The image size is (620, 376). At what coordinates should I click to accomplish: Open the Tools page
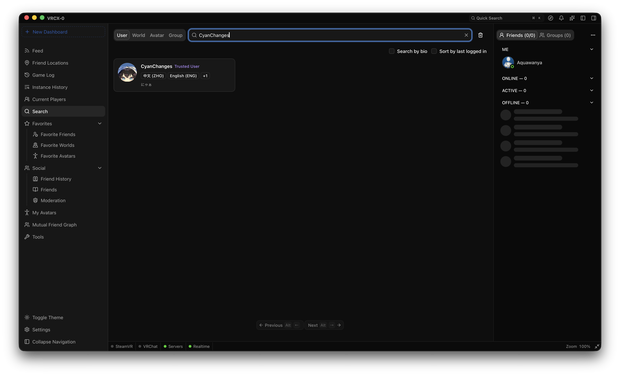pos(63,237)
